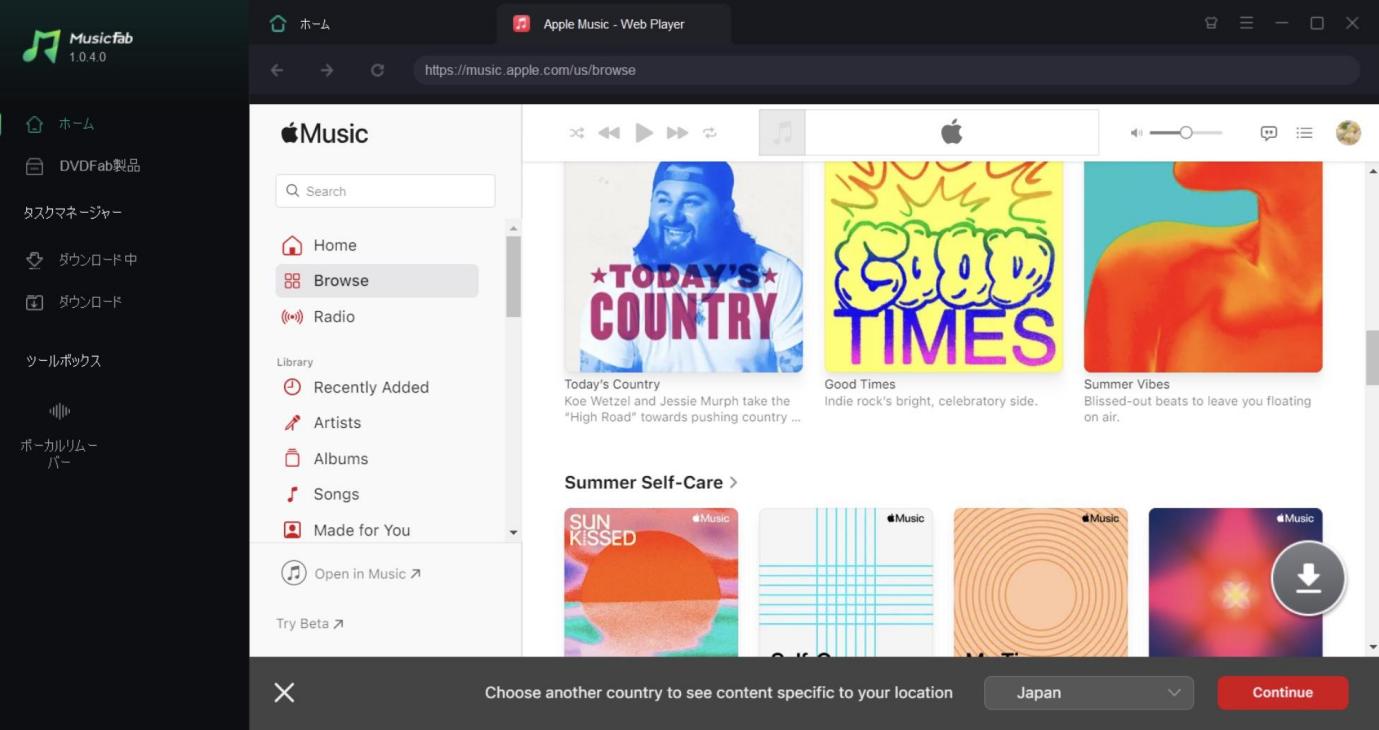Expand the Summer Self-Care section
Viewport: 1379px width, 730px height.
pos(651,483)
